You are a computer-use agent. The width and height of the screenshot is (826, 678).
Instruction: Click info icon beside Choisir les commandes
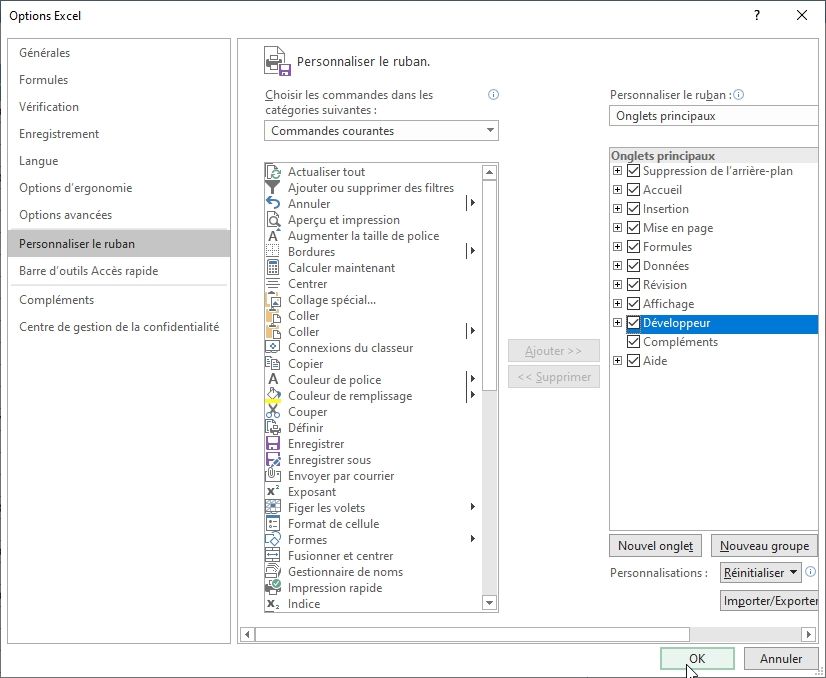493,95
